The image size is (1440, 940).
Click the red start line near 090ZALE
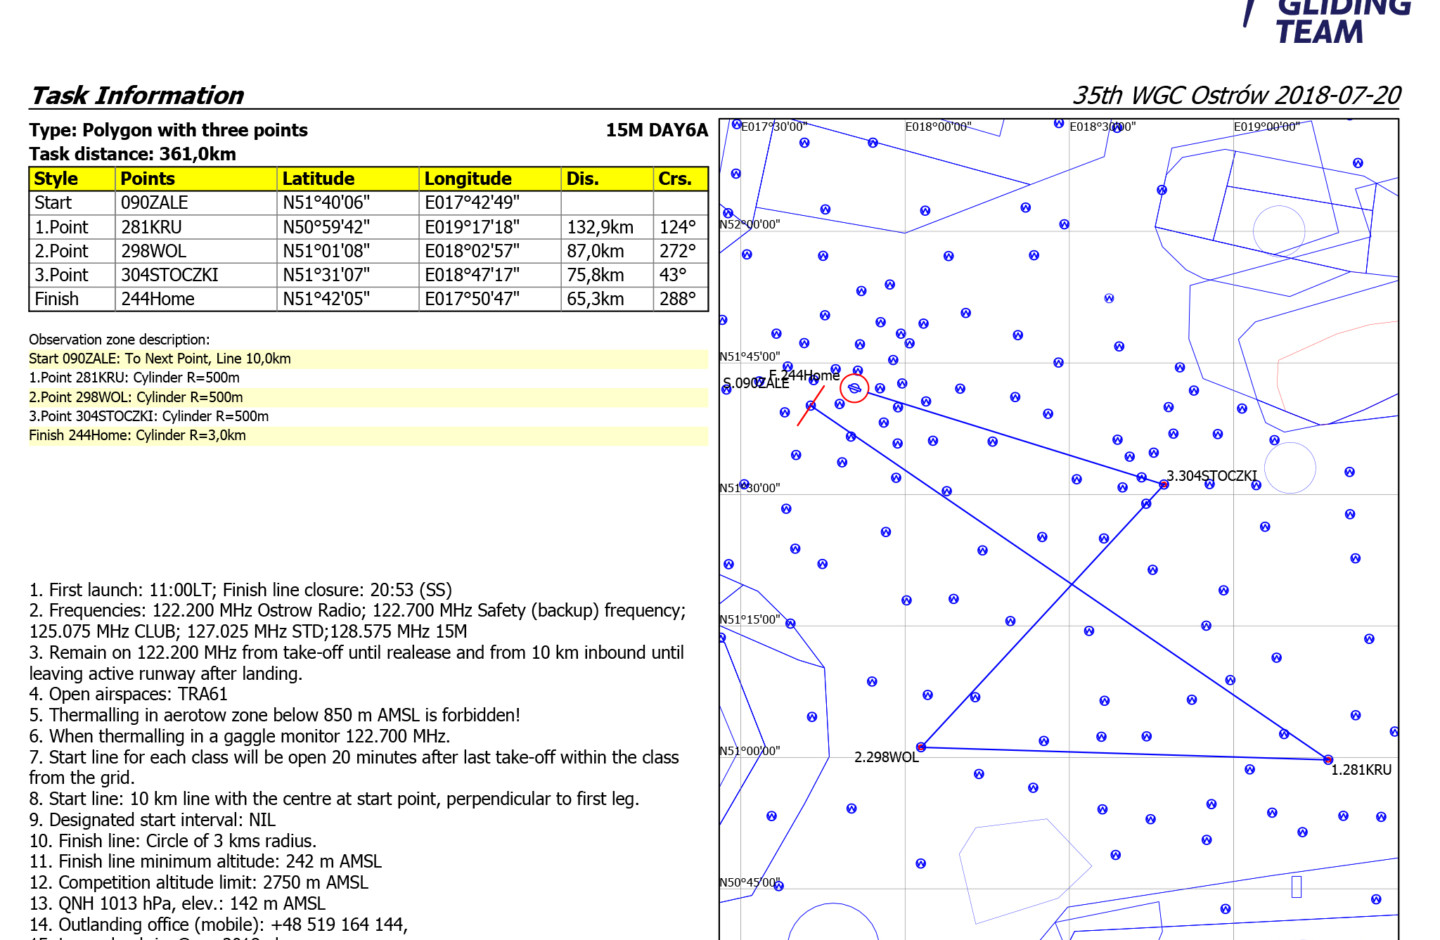pos(809,408)
